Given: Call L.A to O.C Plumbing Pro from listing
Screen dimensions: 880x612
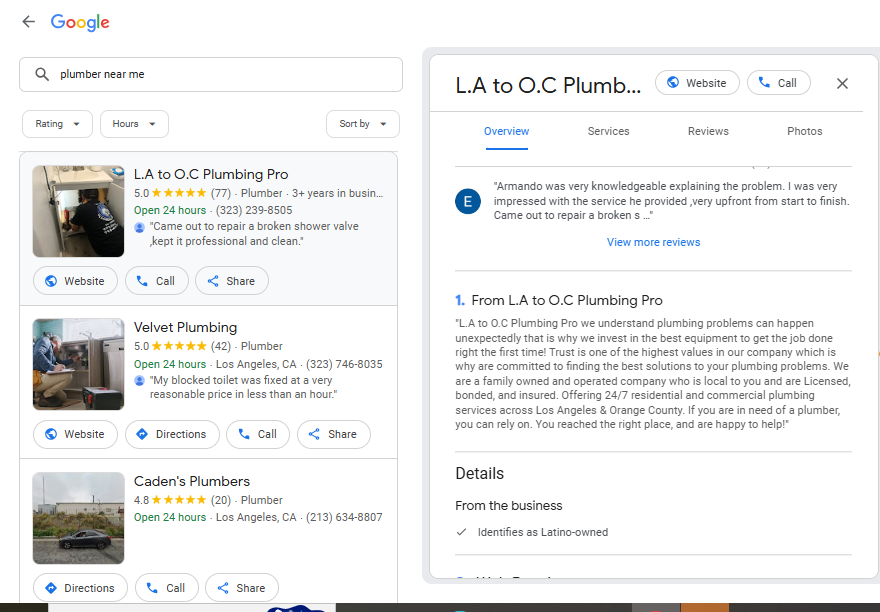Looking at the screenshot, I should click(157, 281).
